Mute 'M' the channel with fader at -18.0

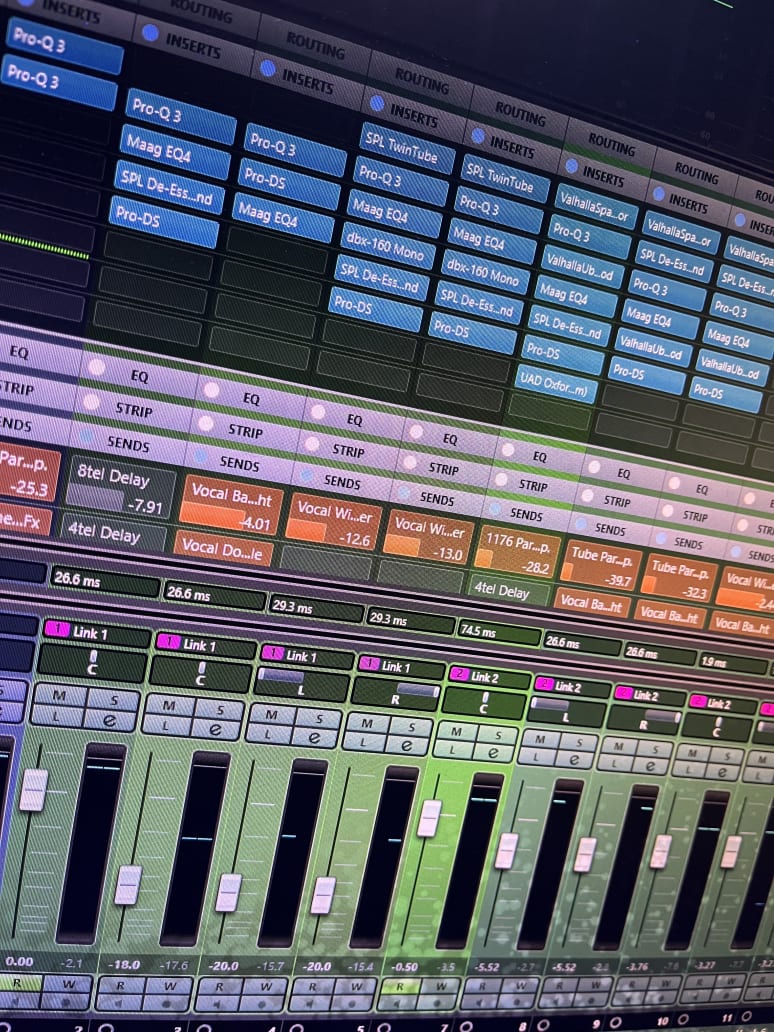[169, 706]
